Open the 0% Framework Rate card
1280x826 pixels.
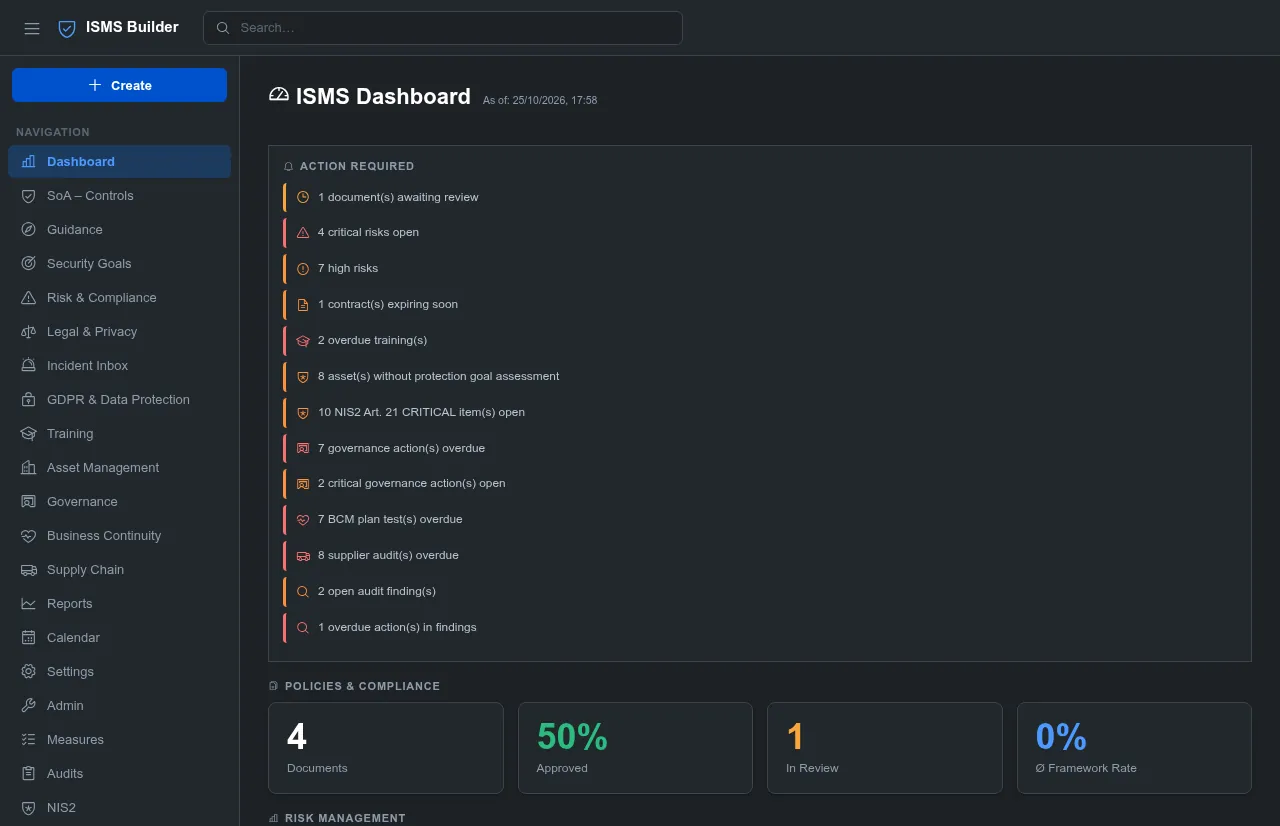(x=1134, y=748)
